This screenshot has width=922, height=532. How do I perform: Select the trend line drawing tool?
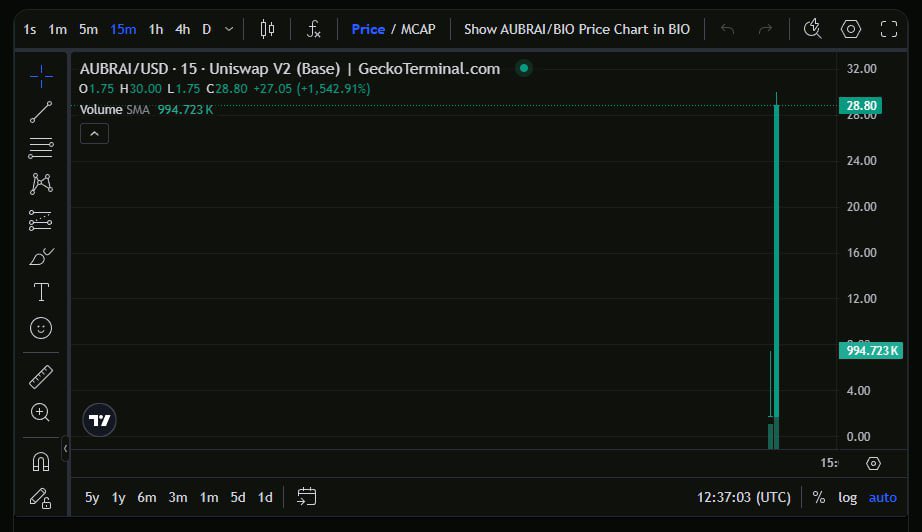pos(41,112)
